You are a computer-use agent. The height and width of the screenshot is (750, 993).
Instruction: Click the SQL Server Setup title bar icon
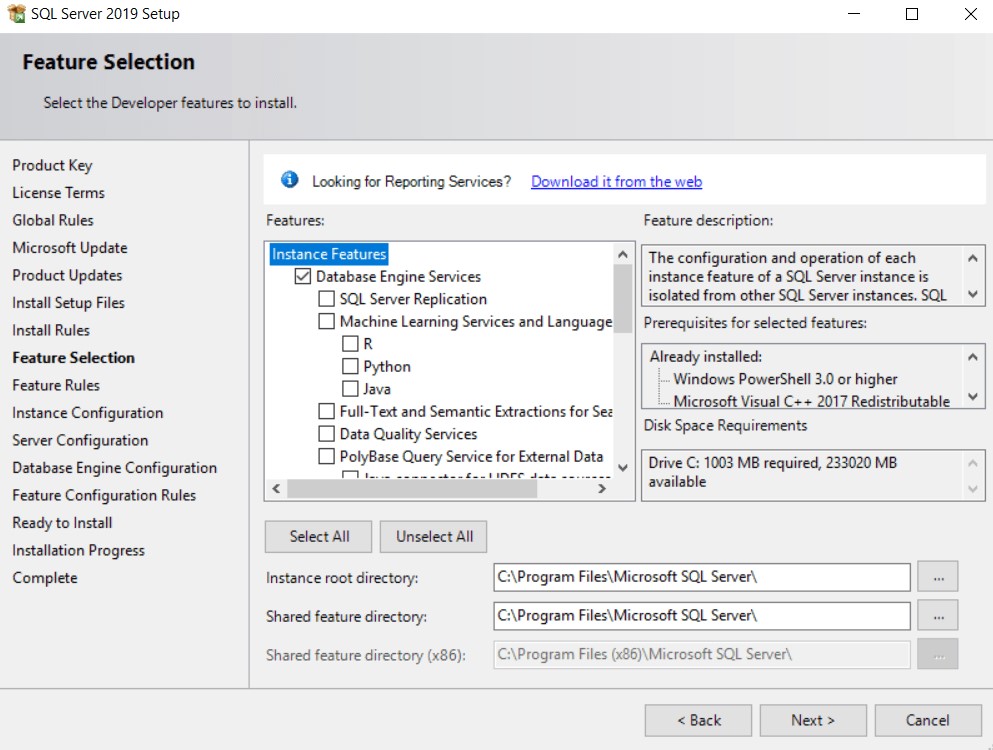[17, 13]
